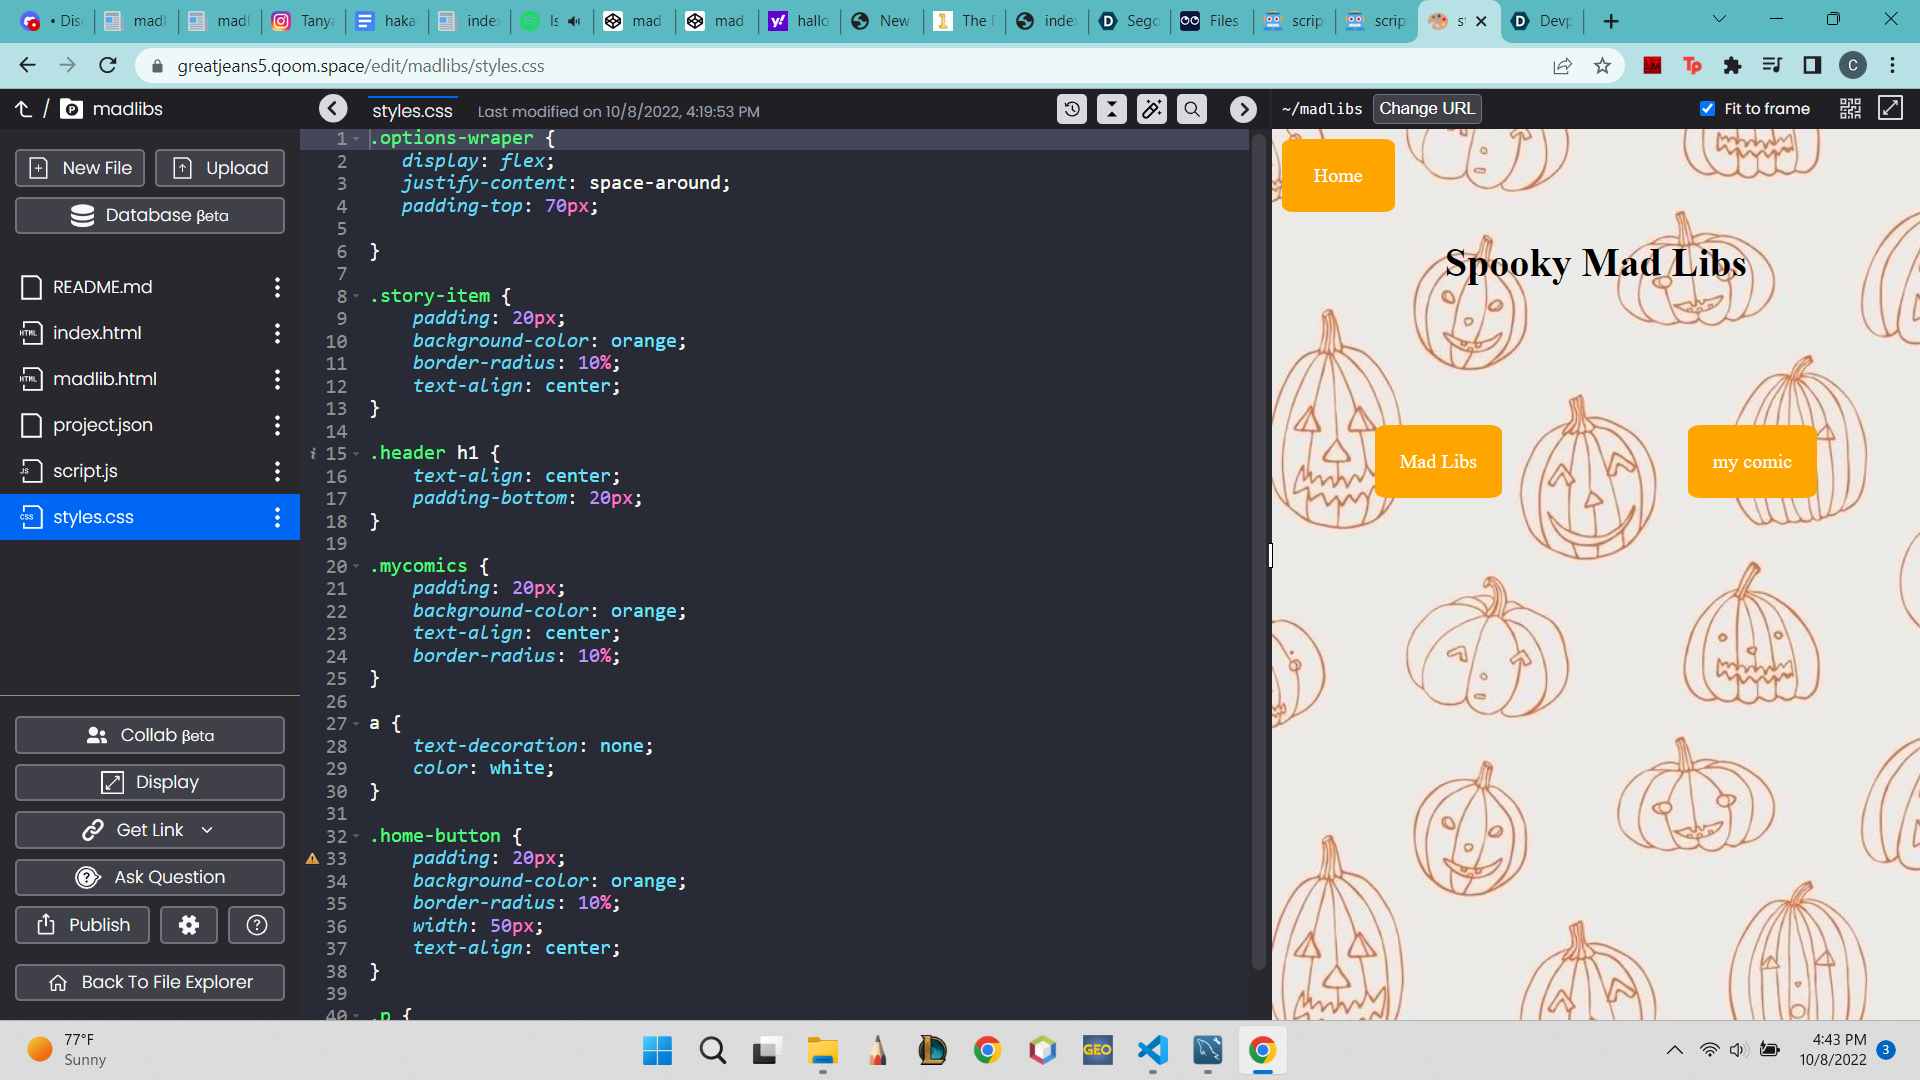Show the QR code for the preview
The image size is (1920, 1080).
[x=1850, y=109]
